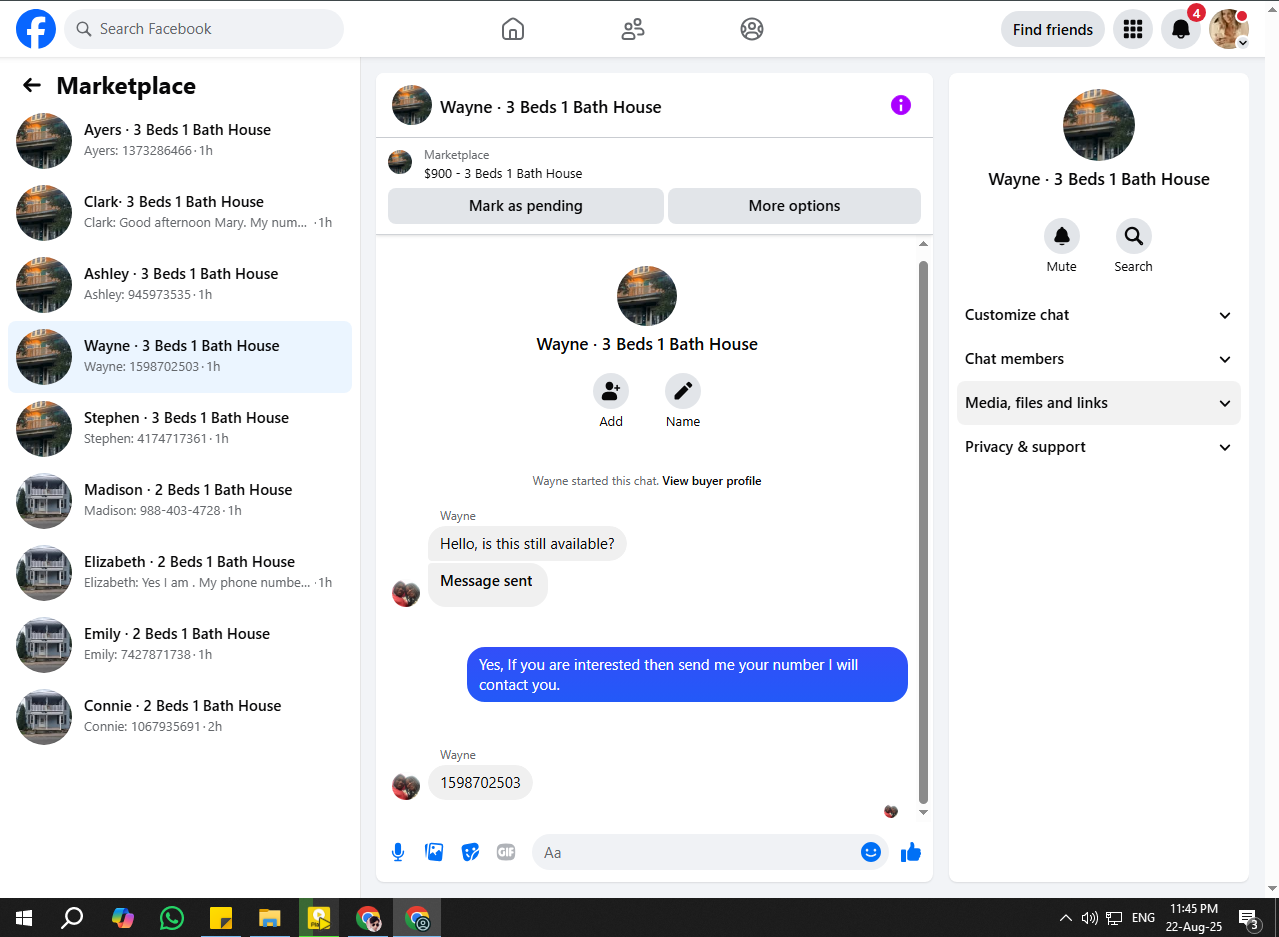Search within the conversation

click(1134, 236)
